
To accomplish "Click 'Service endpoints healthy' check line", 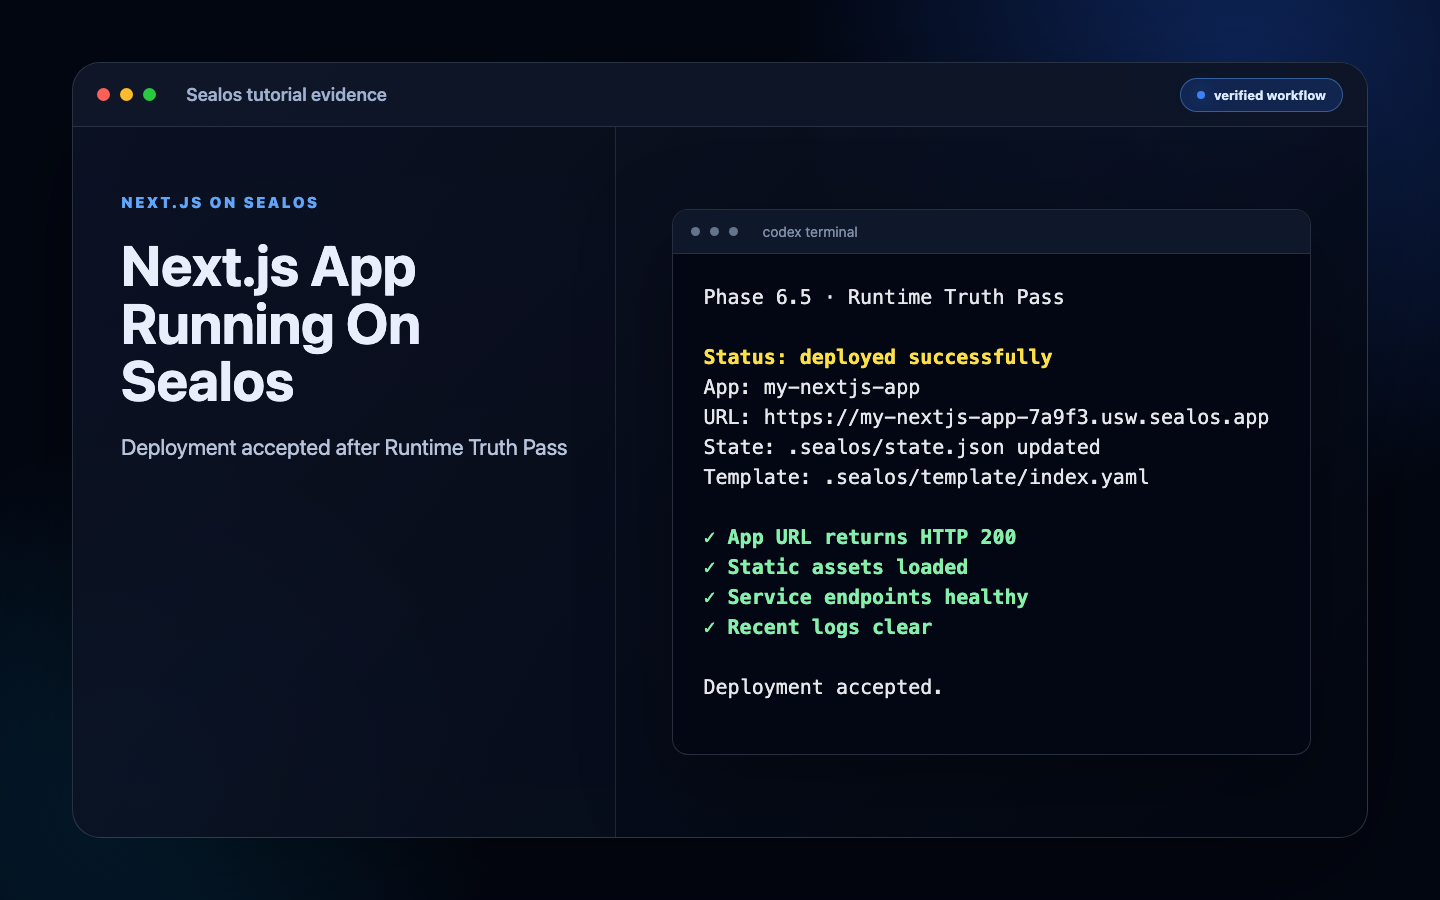I will click(866, 597).
